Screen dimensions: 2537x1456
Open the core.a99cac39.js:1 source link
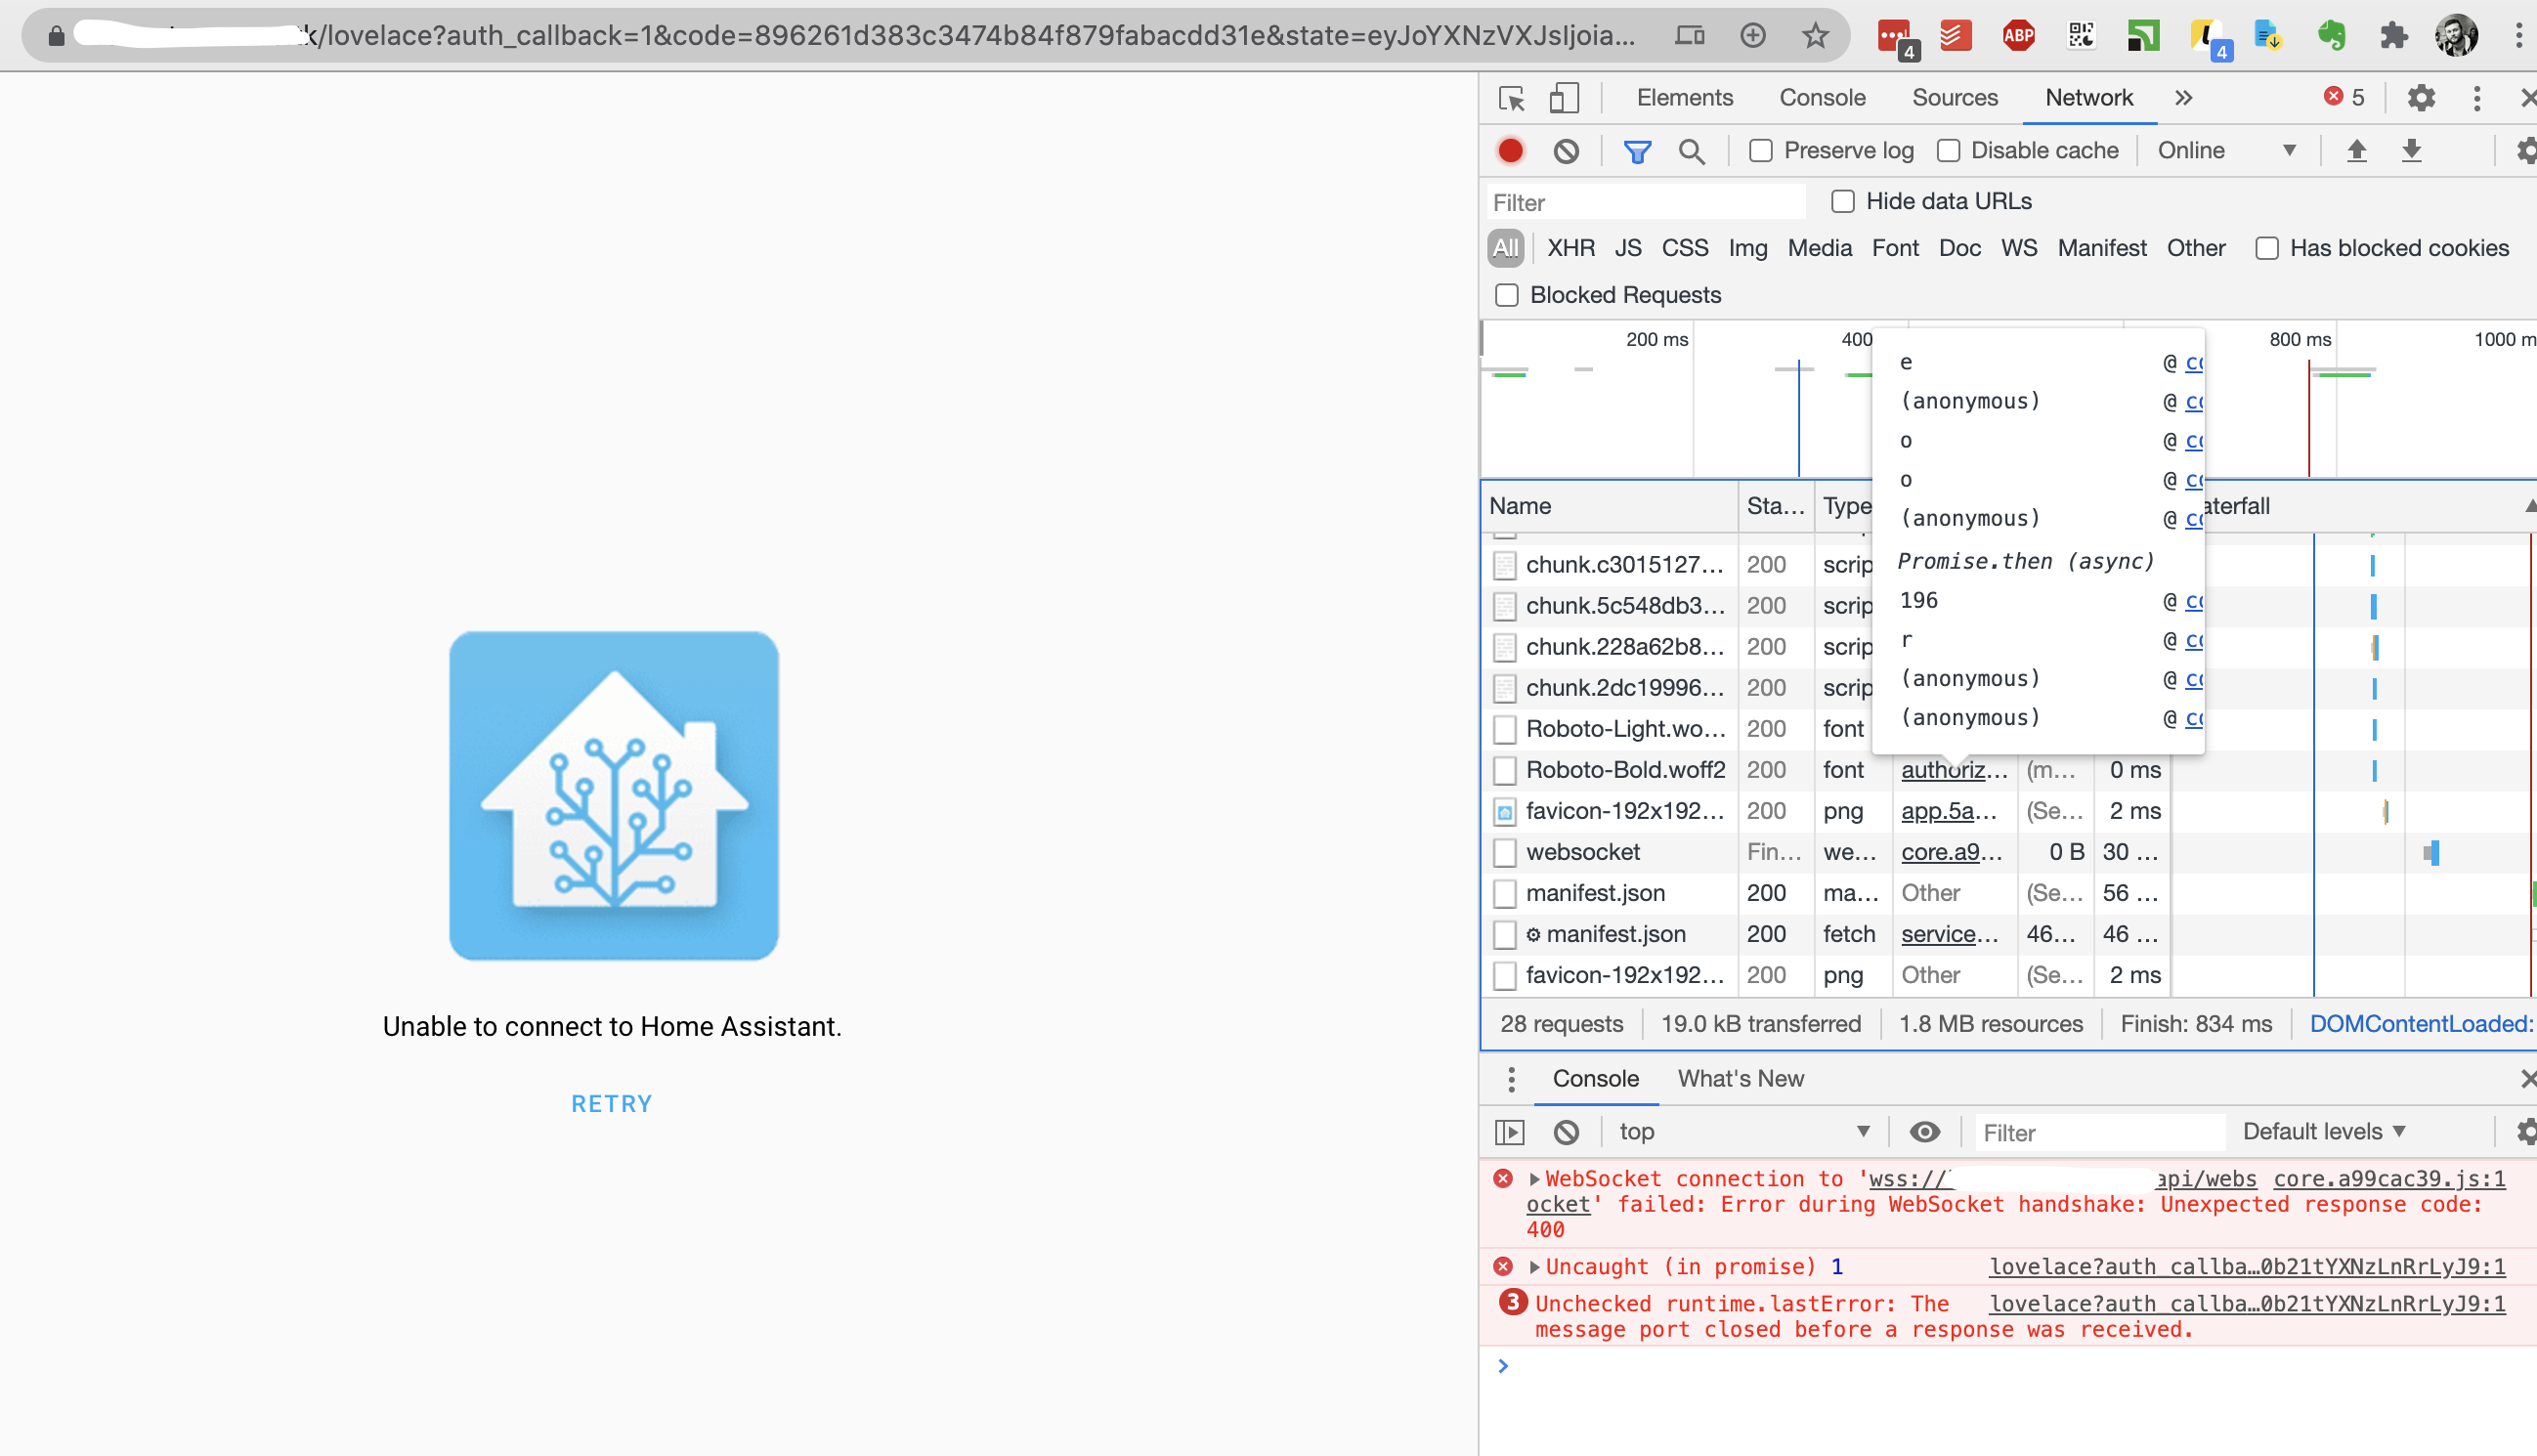tap(2389, 1179)
